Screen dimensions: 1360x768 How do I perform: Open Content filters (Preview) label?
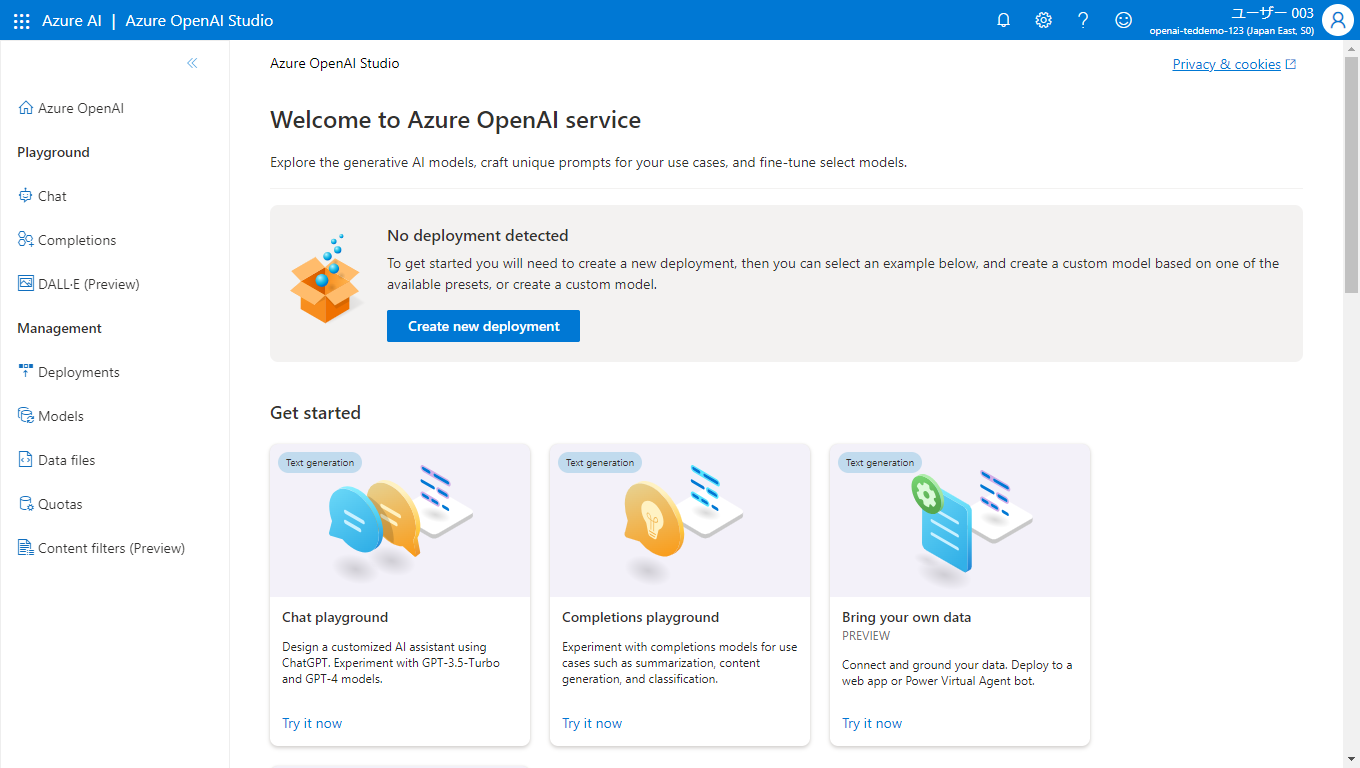[x=112, y=548]
